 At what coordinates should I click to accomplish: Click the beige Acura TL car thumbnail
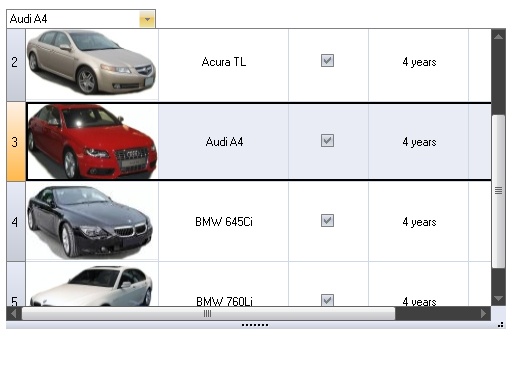point(92,63)
